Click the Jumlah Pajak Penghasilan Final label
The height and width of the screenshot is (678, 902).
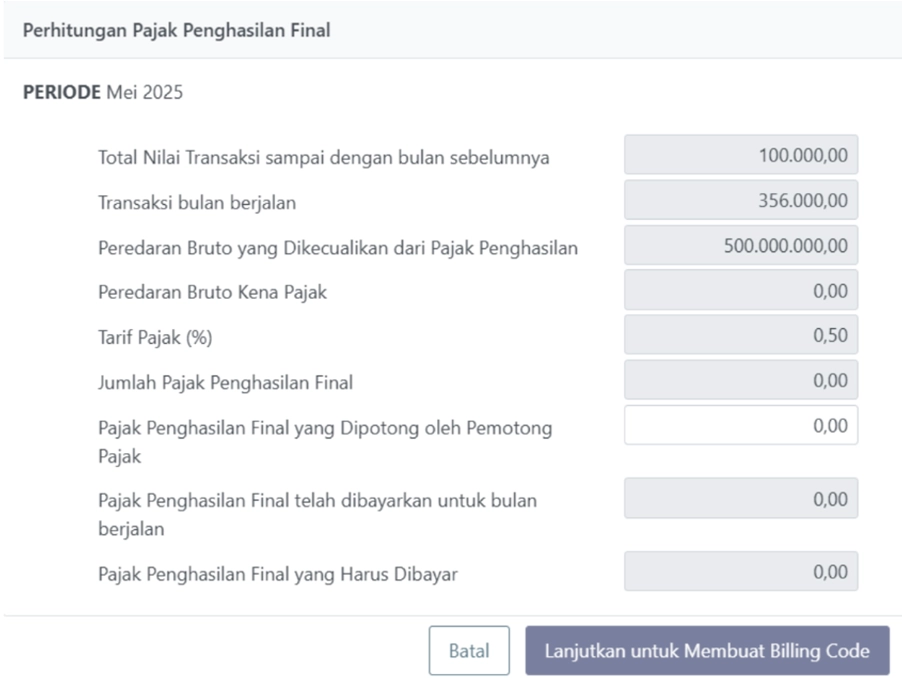pyautogui.click(x=225, y=382)
